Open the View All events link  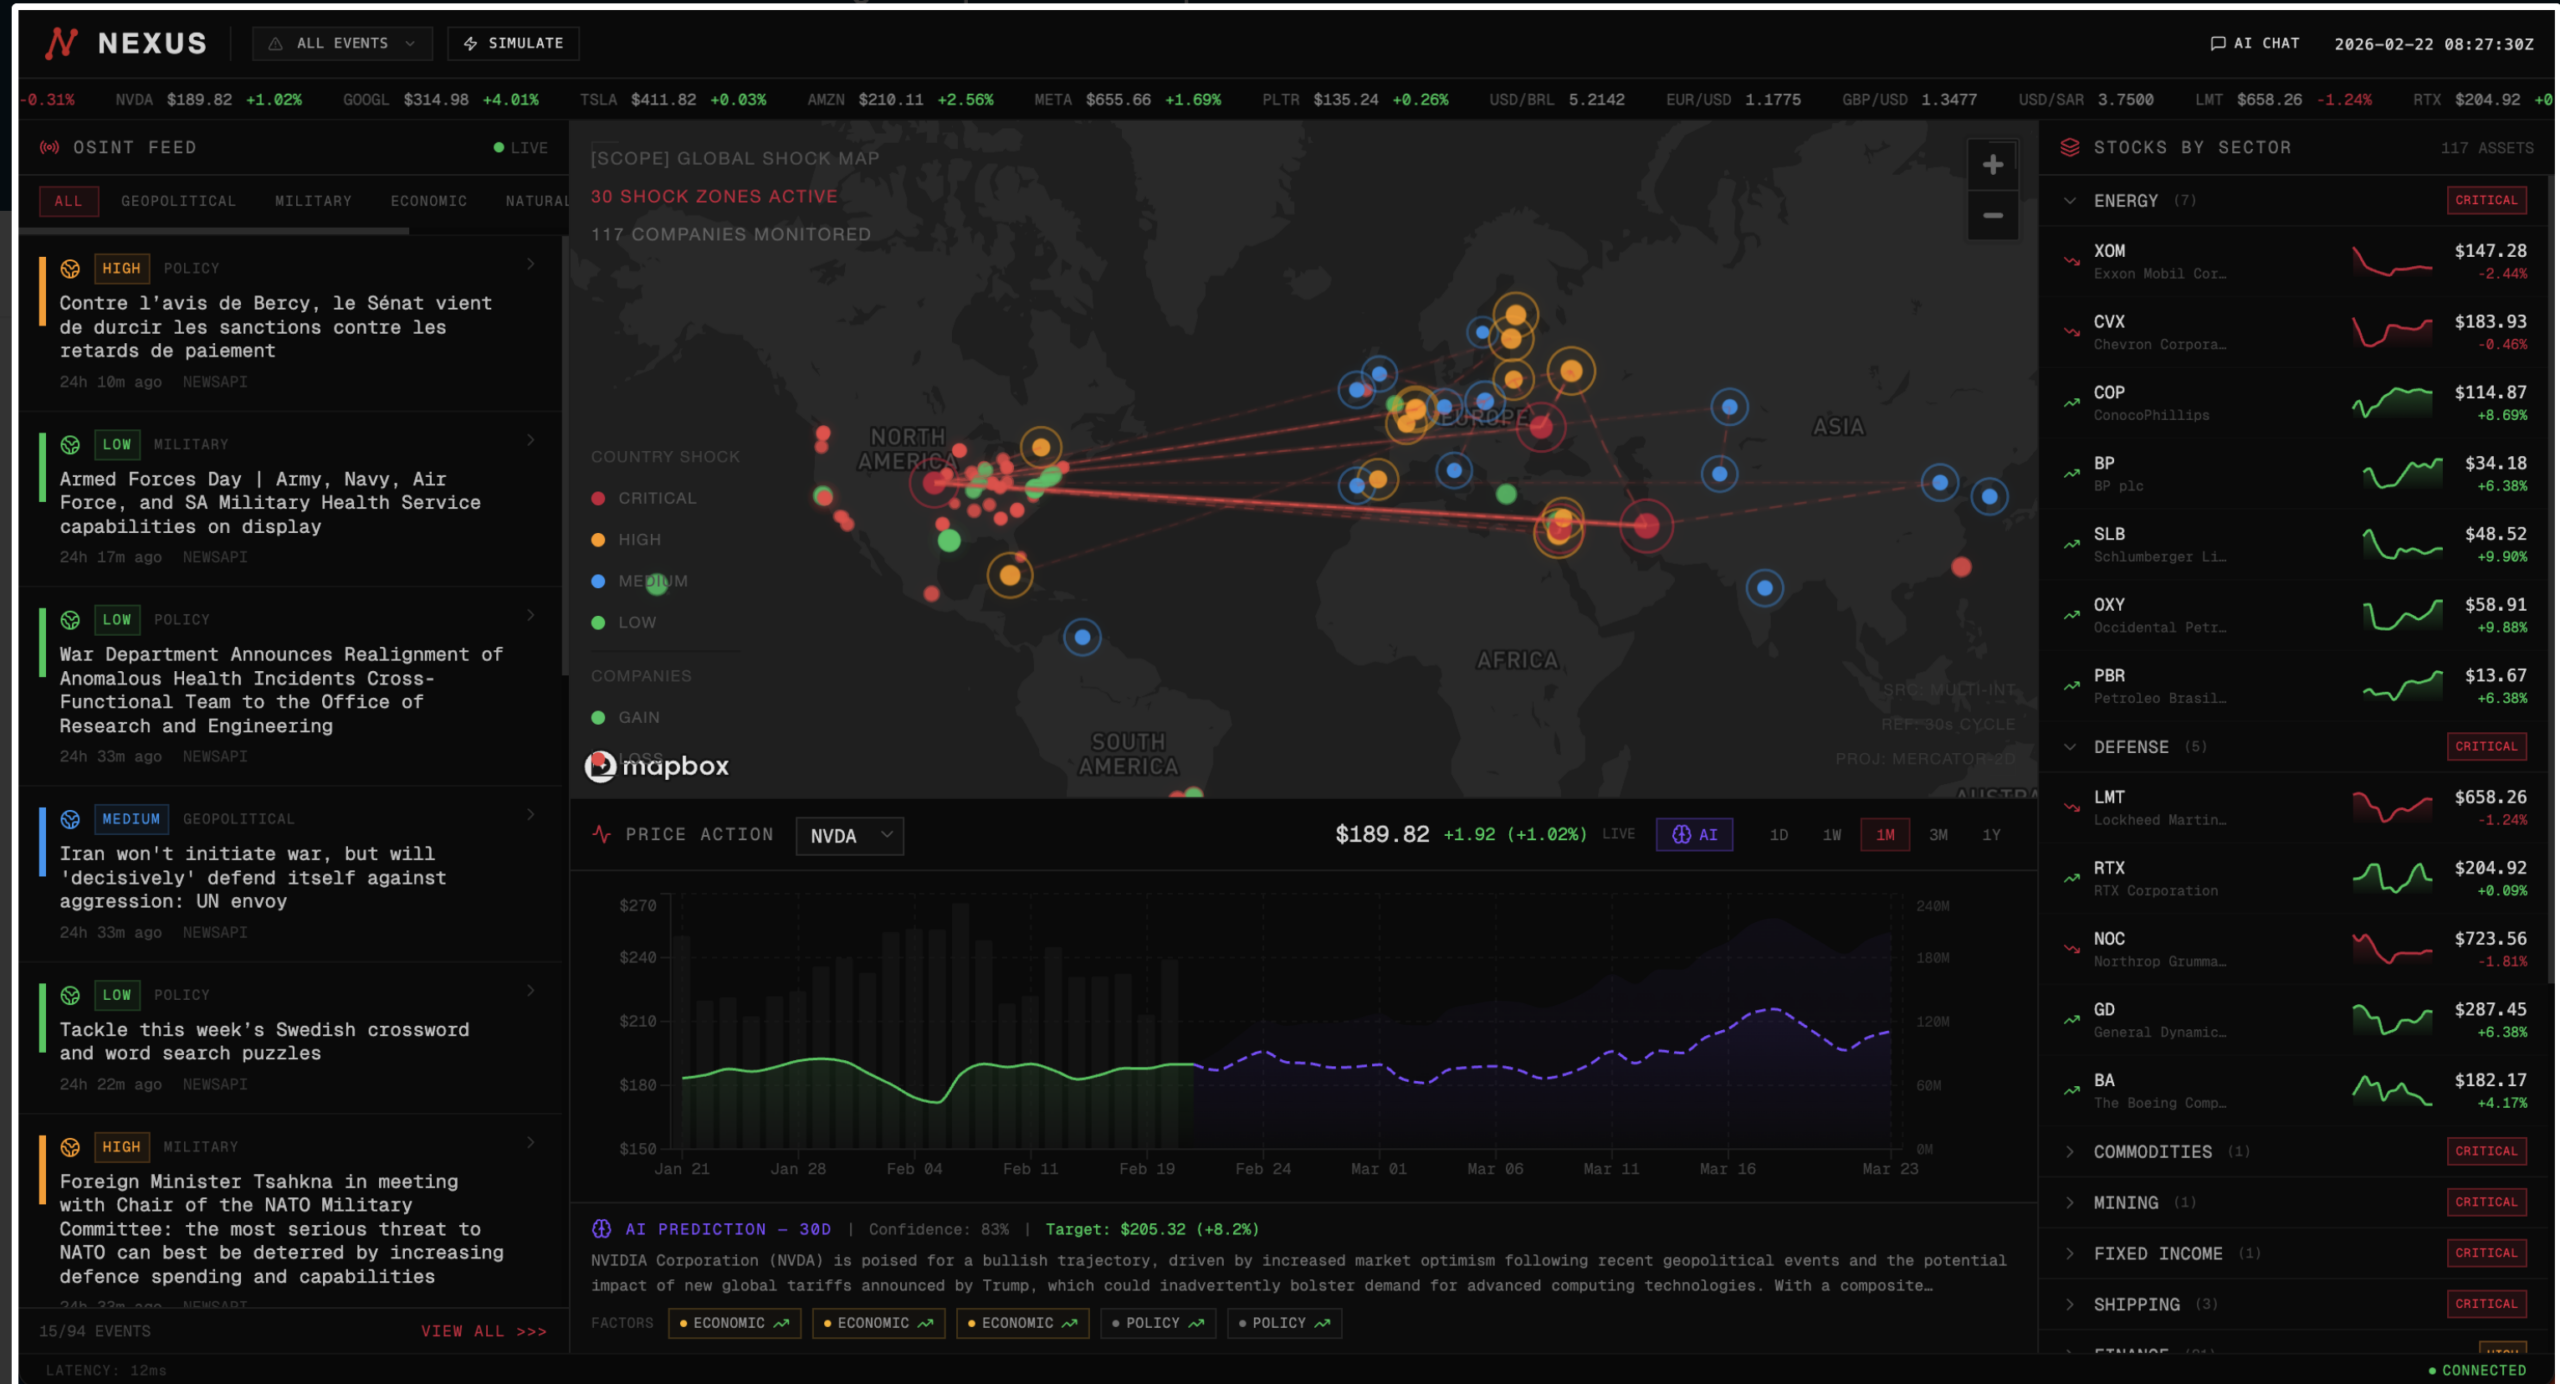coord(484,1331)
